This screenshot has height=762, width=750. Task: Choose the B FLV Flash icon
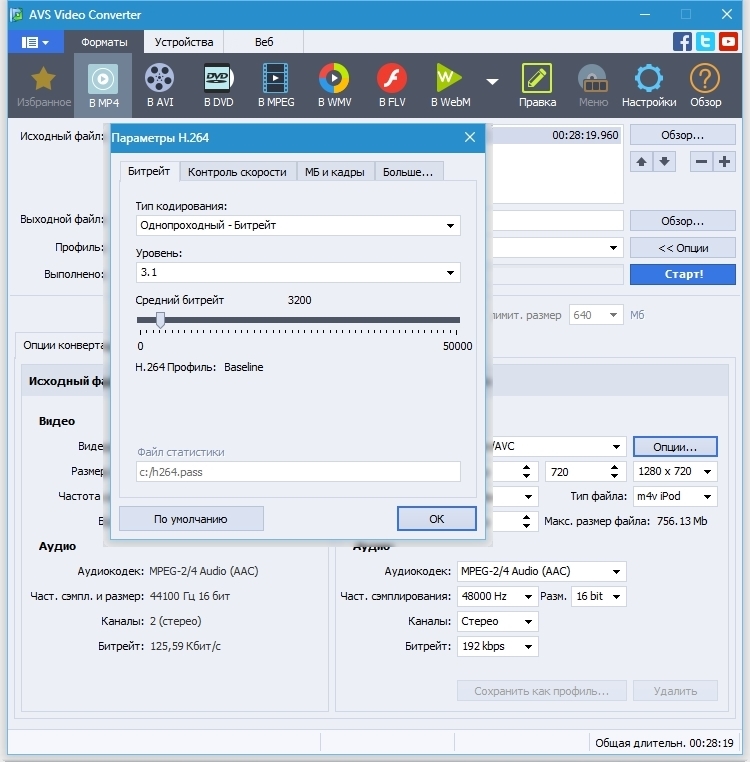tap(392, 84)
